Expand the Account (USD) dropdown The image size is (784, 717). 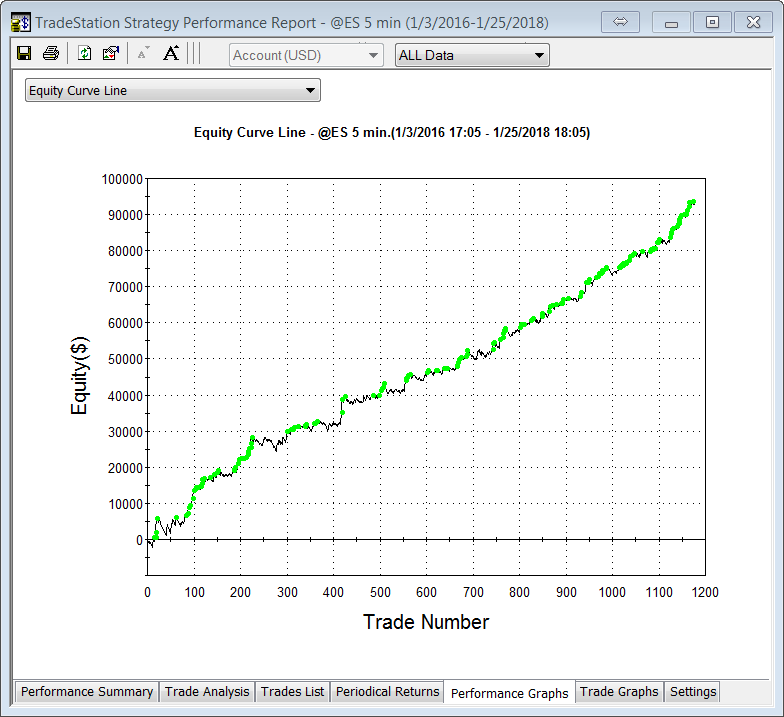[x=305, y=55]
